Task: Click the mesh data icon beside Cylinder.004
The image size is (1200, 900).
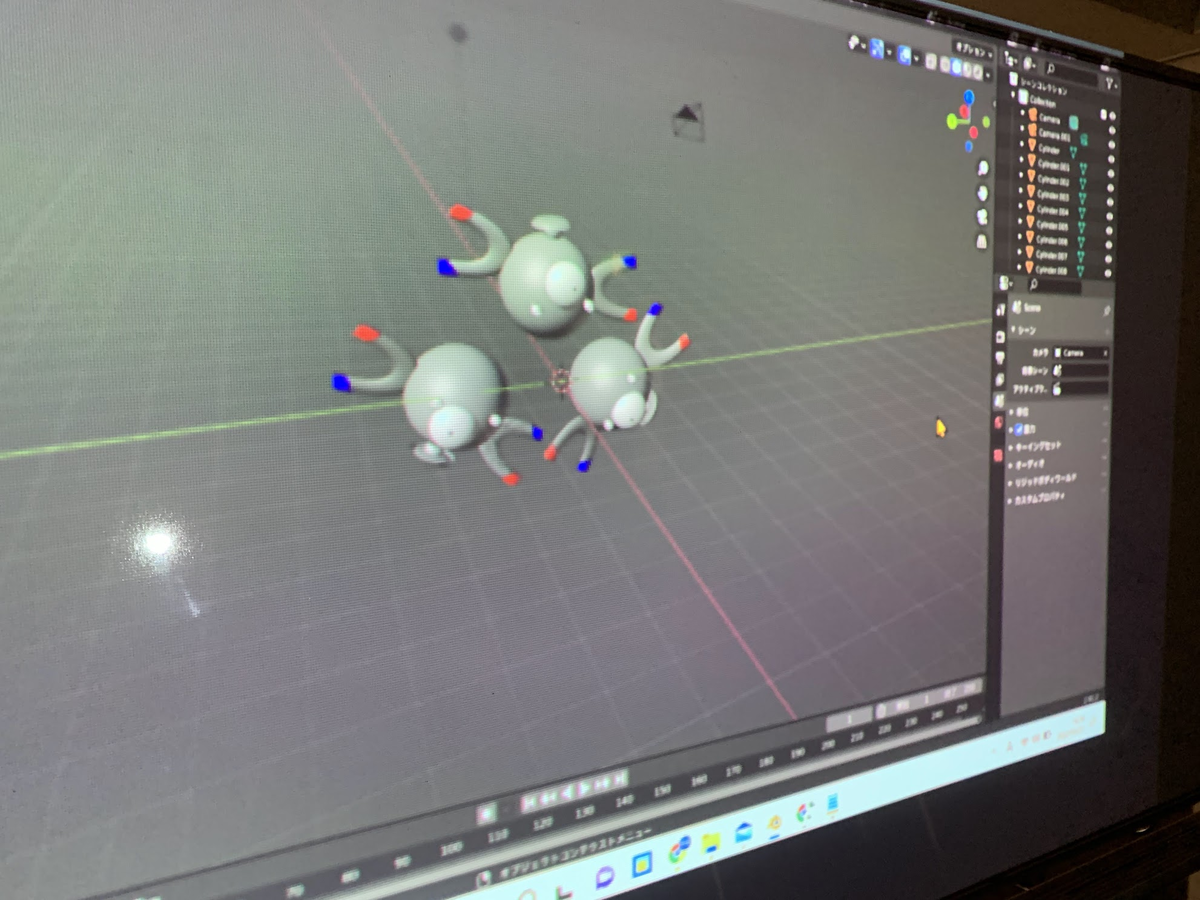Action: pos(1082,213)
